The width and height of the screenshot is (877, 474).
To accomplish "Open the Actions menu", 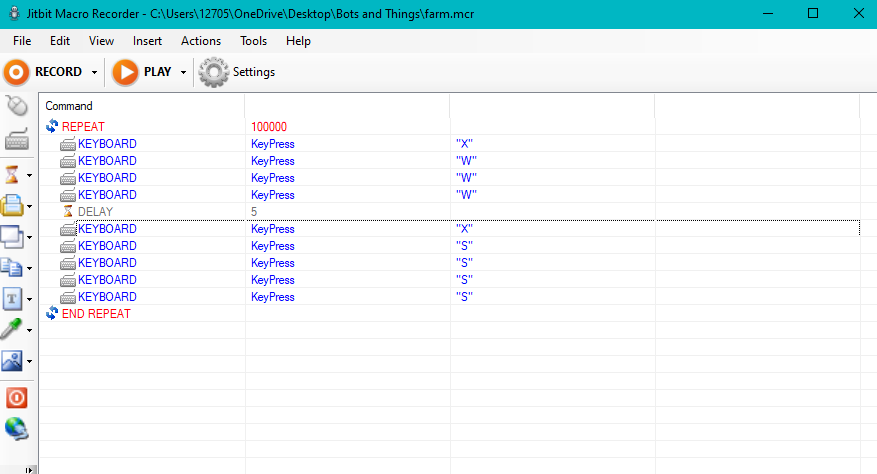I will point(201,41).
